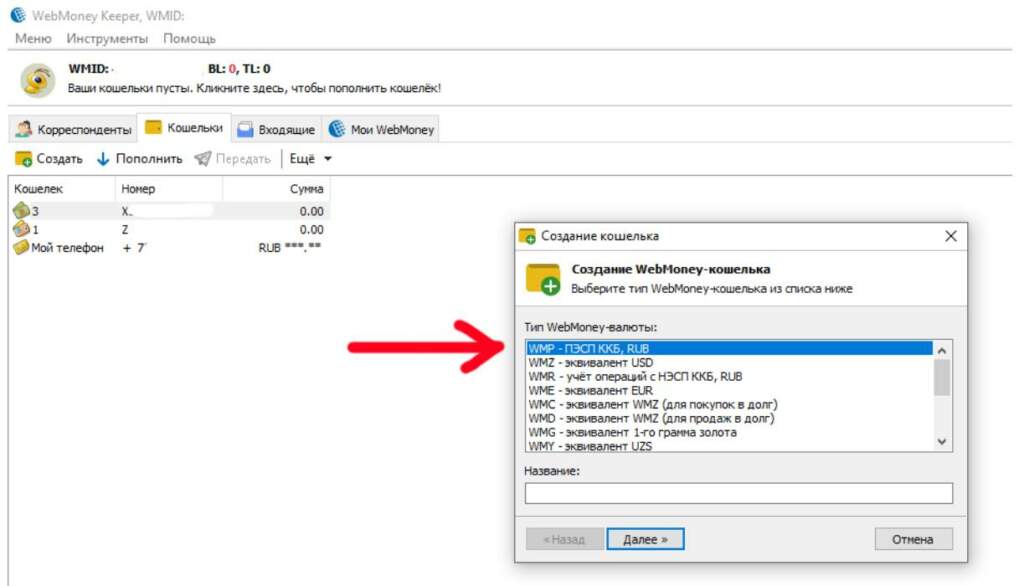The image size is (1024, 586).
Task: Click the Мой телефон wallet icon
Action: [21, 247]
